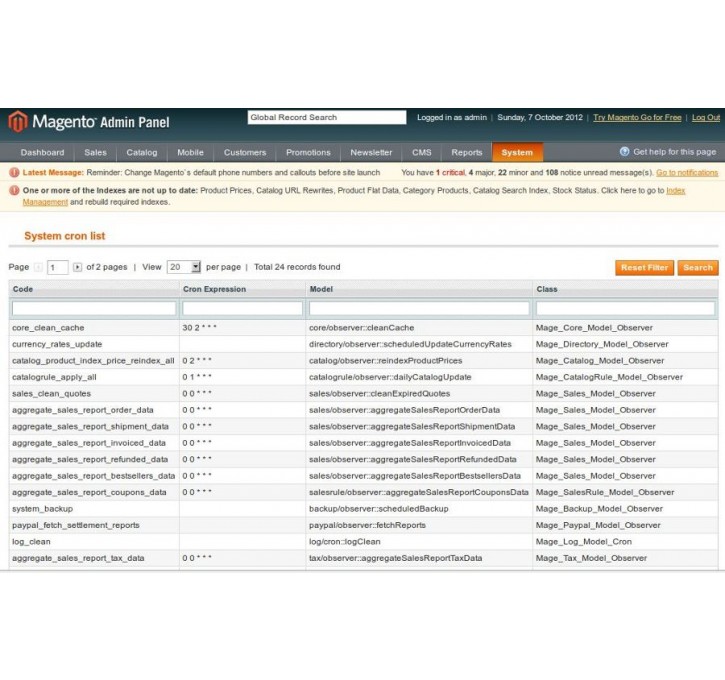Image resolution: width=725 pixels, height=680 pixels.
Task: Select aggregate_sales_report_bestsellers_data row
Action: point(363,476)
